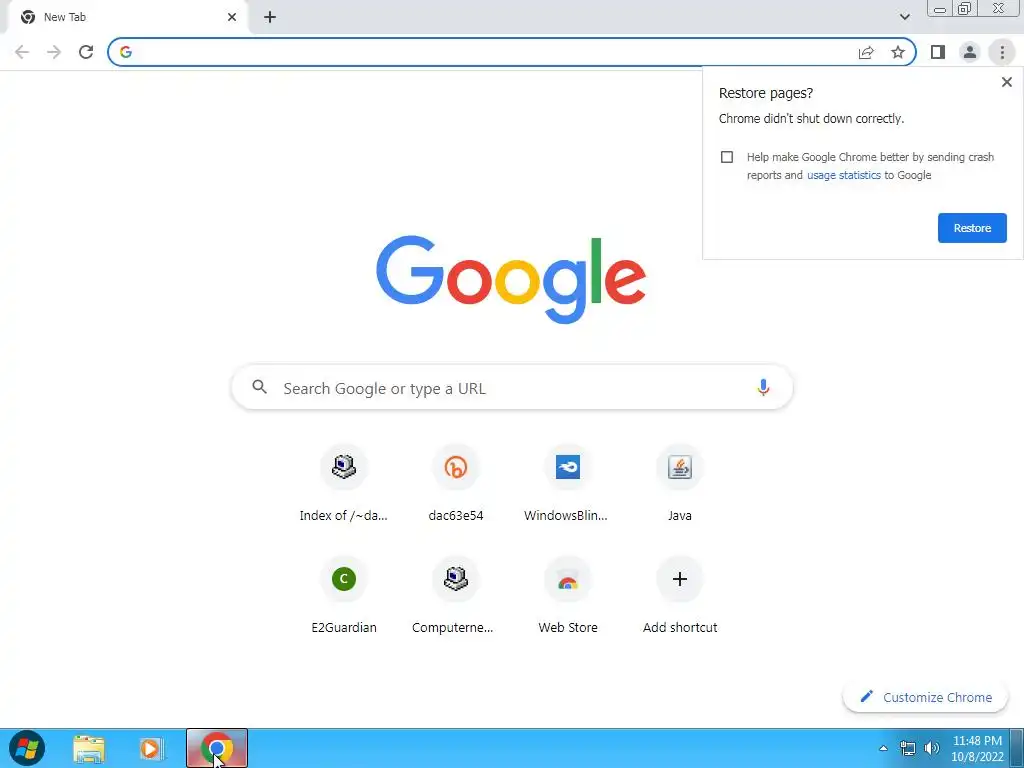Enable sending crash reports checkbox

727,157
